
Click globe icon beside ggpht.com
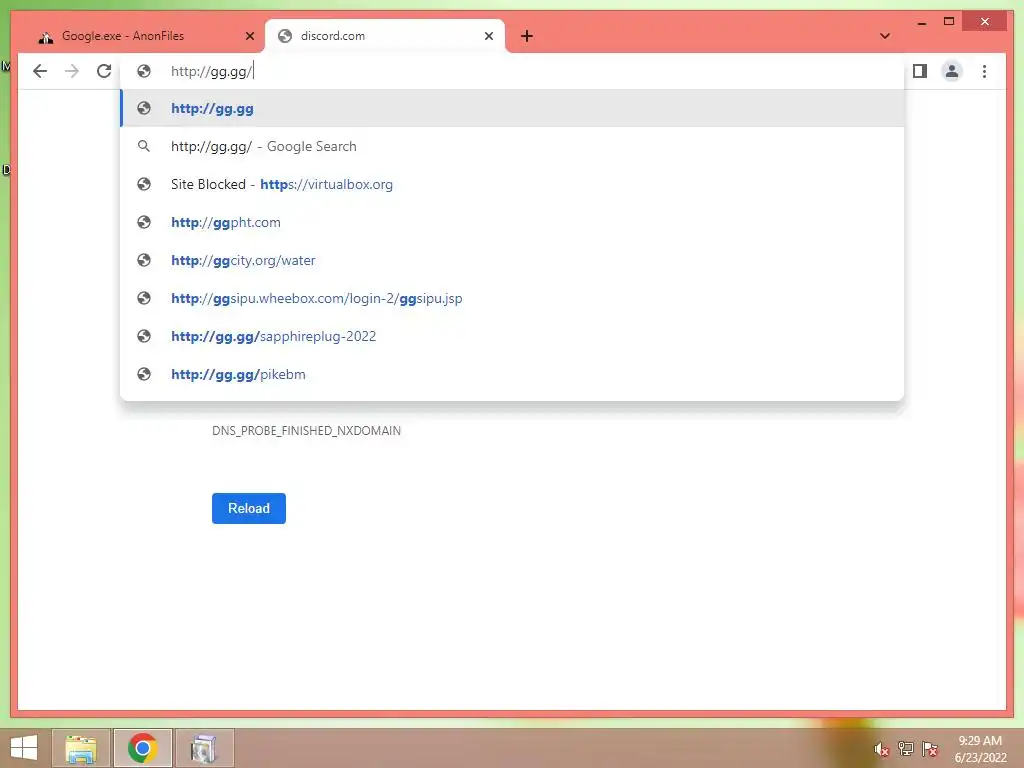tap(144, 222)
